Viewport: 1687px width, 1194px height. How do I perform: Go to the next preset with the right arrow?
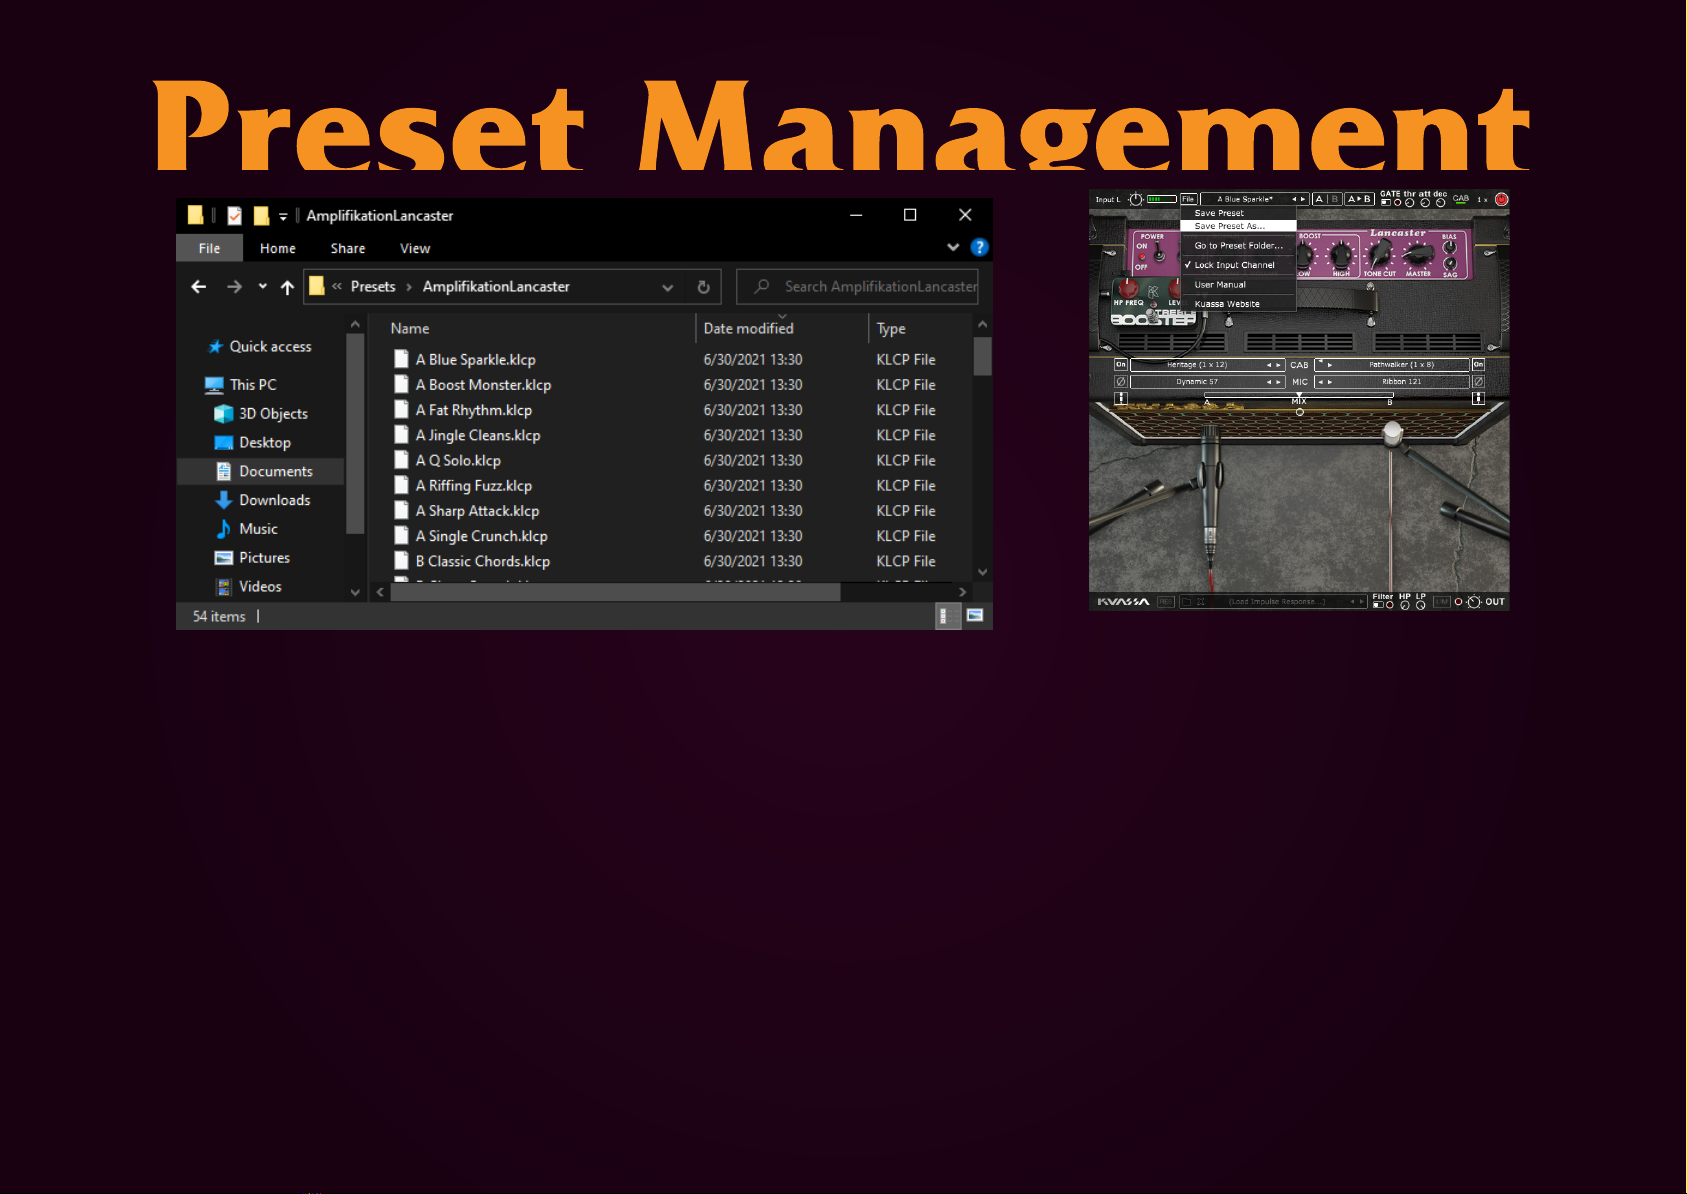(1303, 199)
